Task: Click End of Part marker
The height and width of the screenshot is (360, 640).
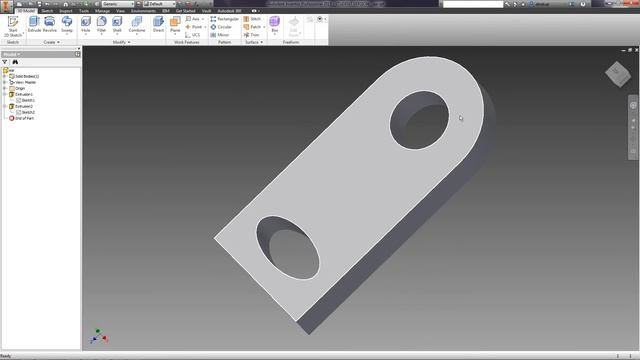Action: [x=22, y=118]
